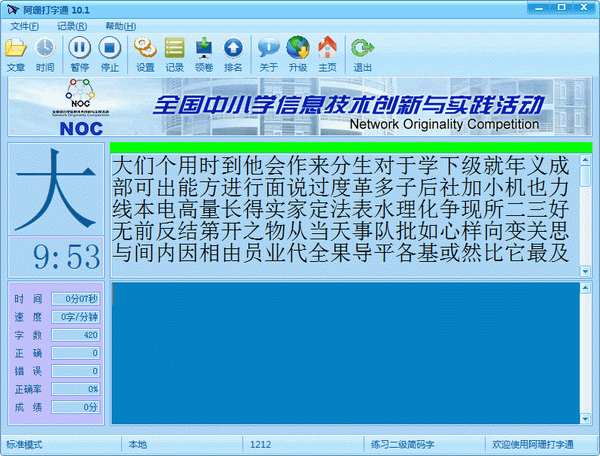Click the down arrow of the article text scrollbar

coord(585,271)
